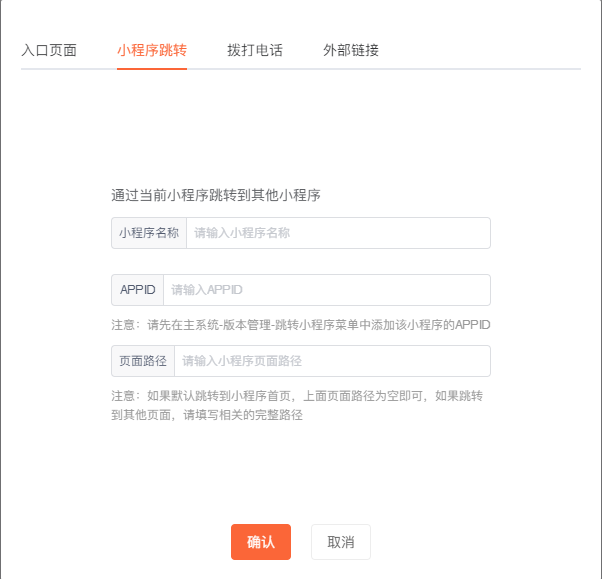Screen dimensions: 602x579
Task: Click the 页面路径 prefix label
Action: pyautogui.click(x=143, y=361)
